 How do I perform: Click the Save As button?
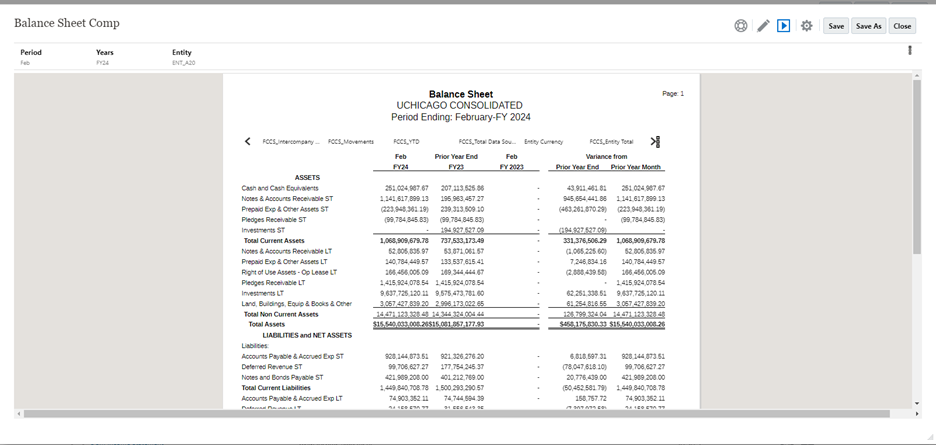(x=868, y=26)
